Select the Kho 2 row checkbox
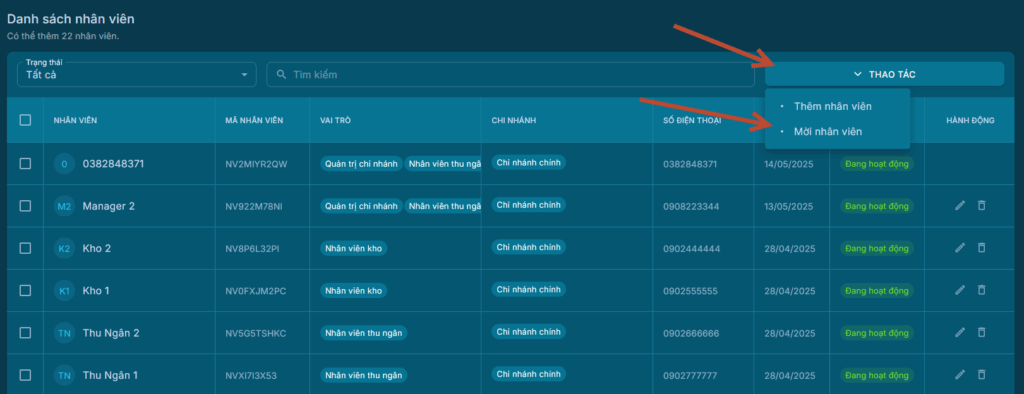The width and height of the screenshot is (1024, 394). 25,248
